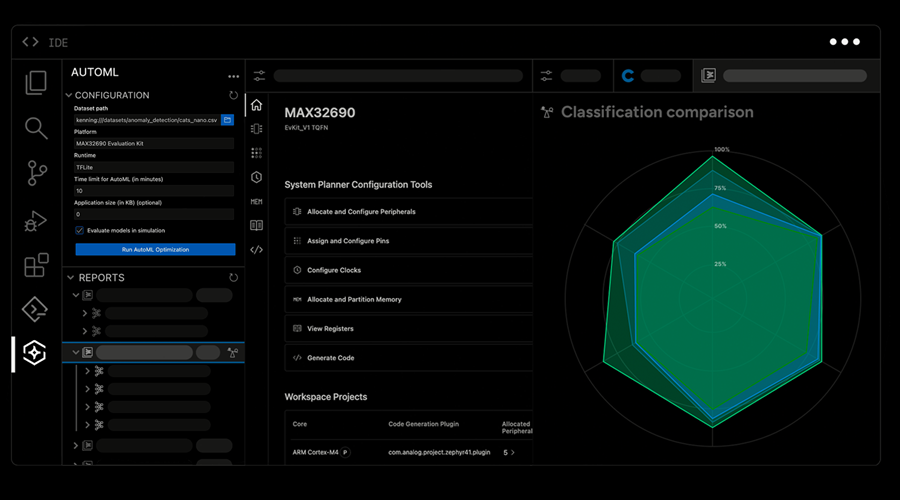Click the IDE code brackets icon

[x=30, y=42]
